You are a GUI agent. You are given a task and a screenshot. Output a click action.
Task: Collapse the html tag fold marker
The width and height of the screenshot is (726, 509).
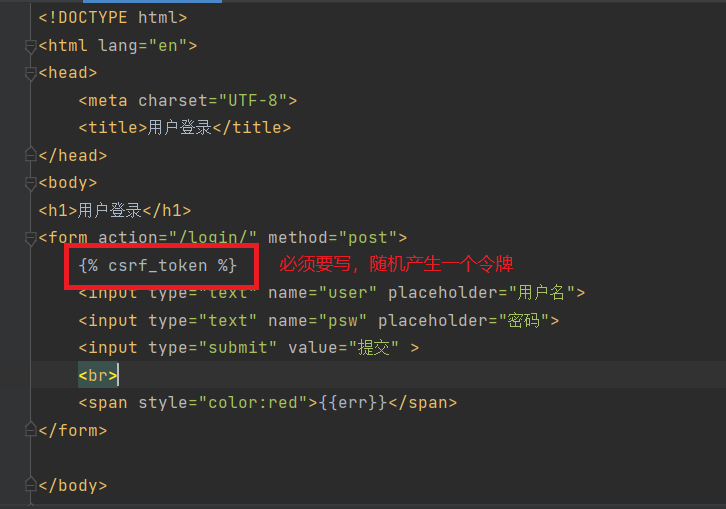(30, 46)
